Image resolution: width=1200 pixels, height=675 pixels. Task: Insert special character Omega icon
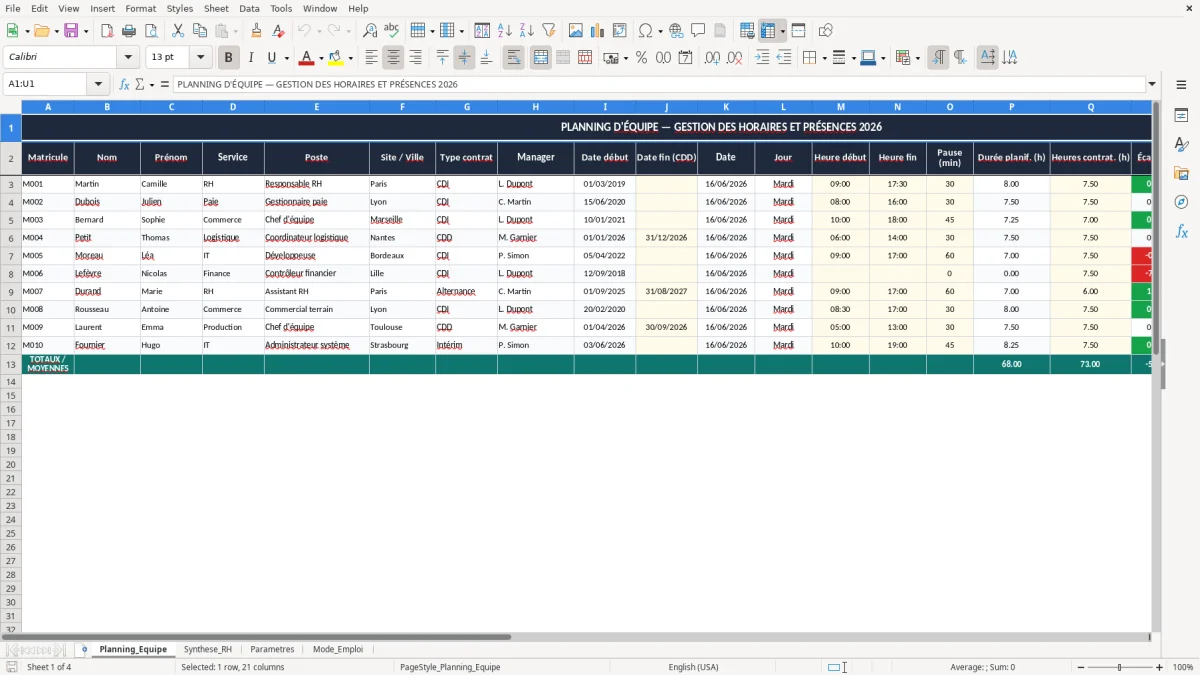[645, 31]
